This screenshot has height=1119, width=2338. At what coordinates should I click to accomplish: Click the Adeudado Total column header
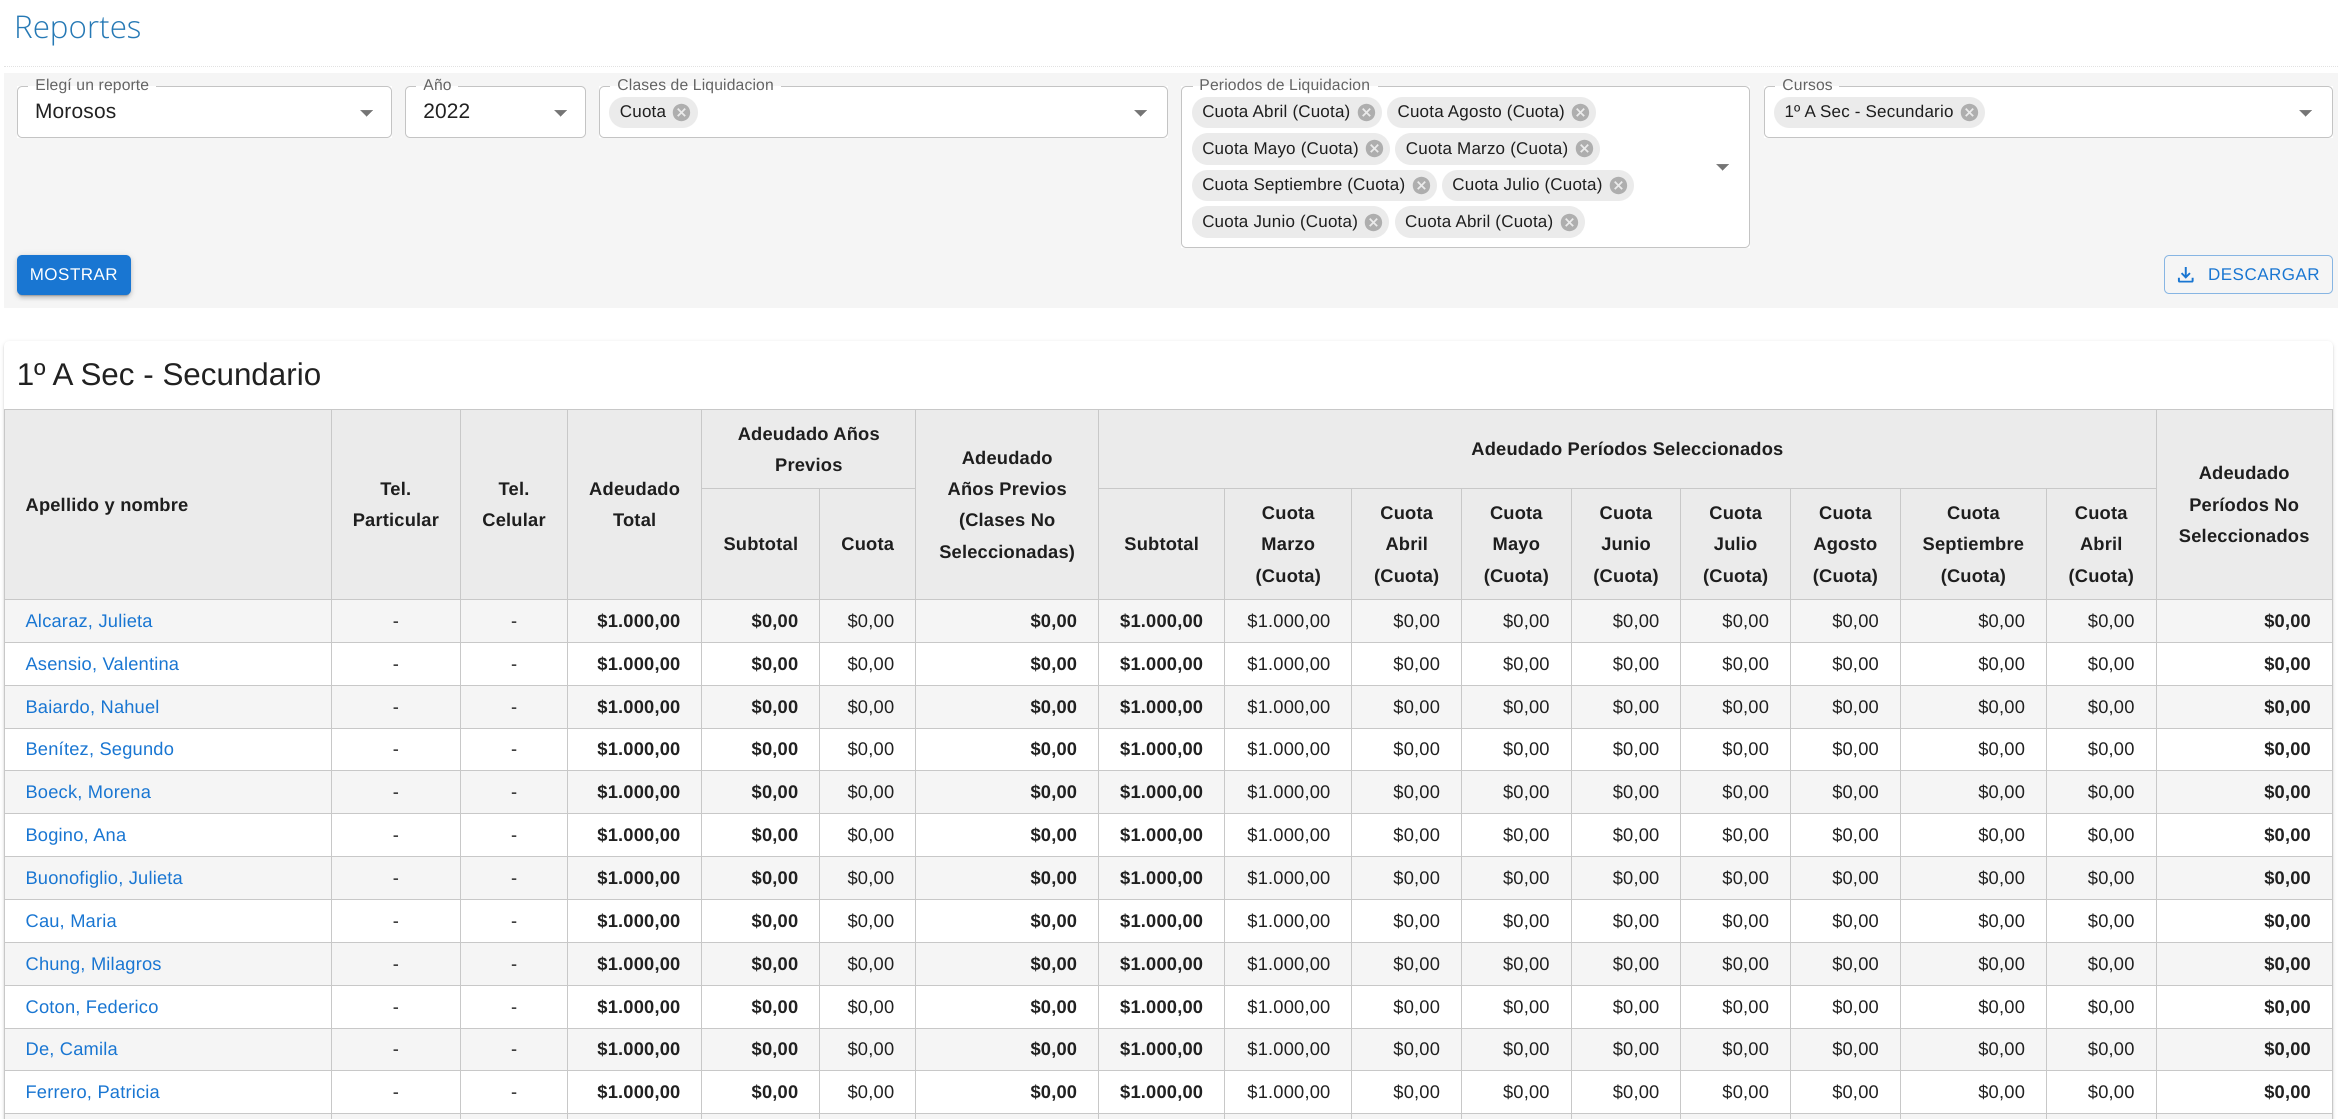tap(634, 504)
